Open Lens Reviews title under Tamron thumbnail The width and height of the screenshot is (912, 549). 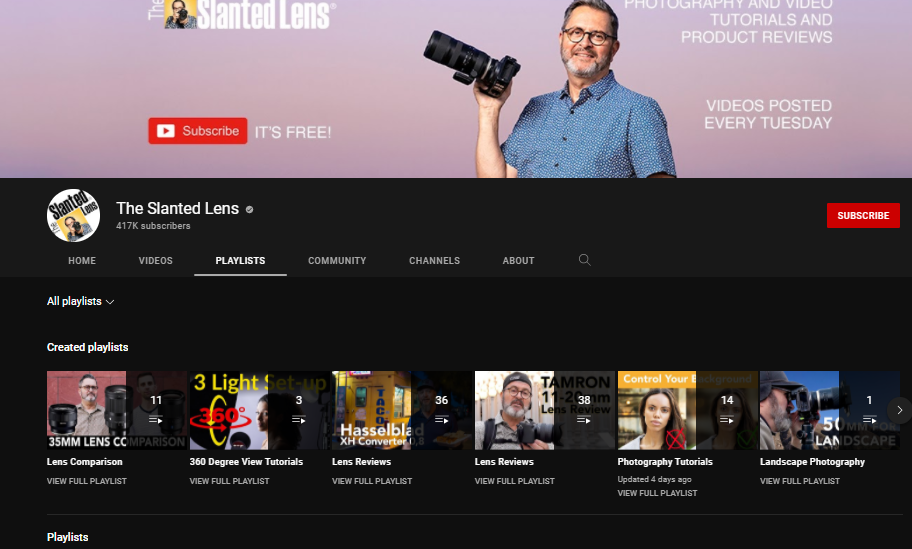[x=504, y=462]
